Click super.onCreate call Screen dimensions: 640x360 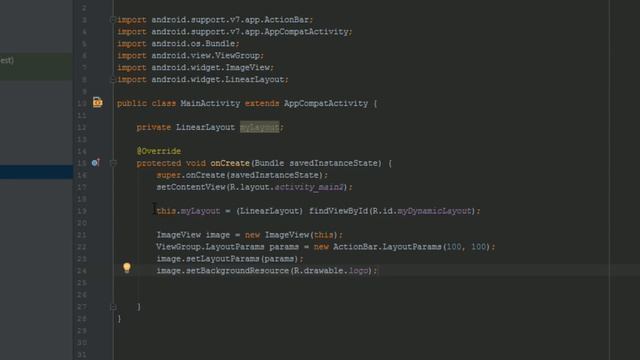242,175
